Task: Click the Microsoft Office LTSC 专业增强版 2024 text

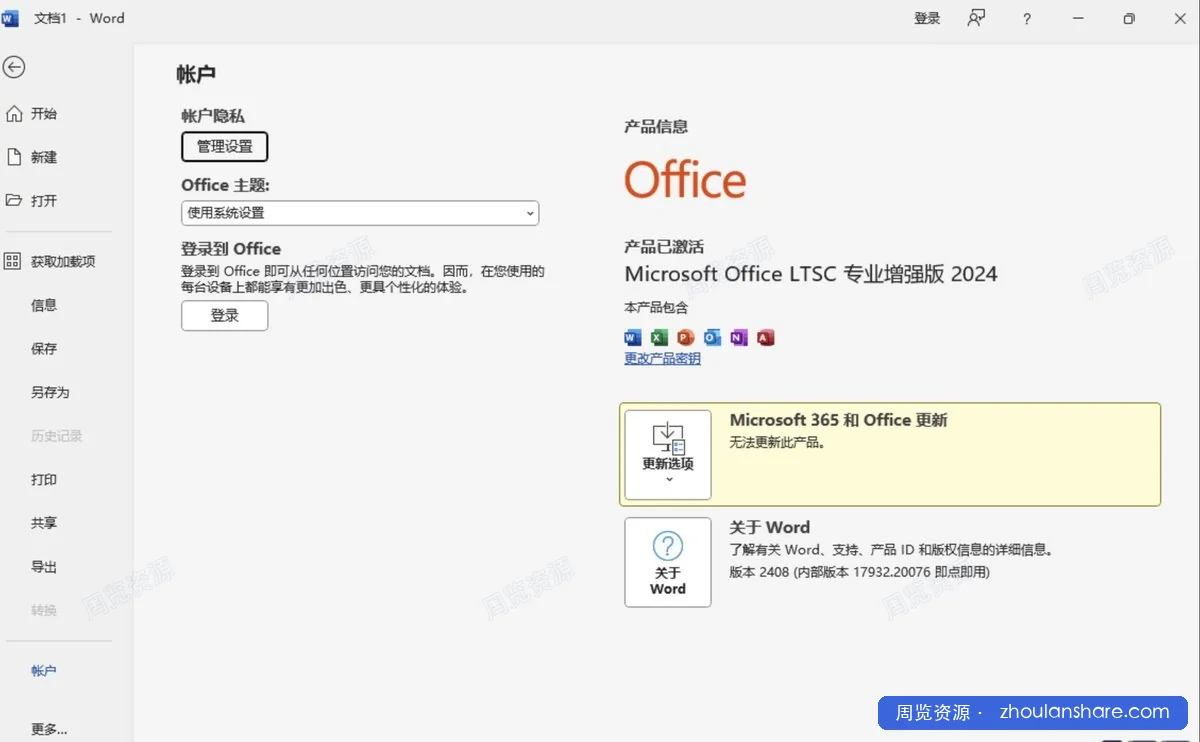Action: 811,273
